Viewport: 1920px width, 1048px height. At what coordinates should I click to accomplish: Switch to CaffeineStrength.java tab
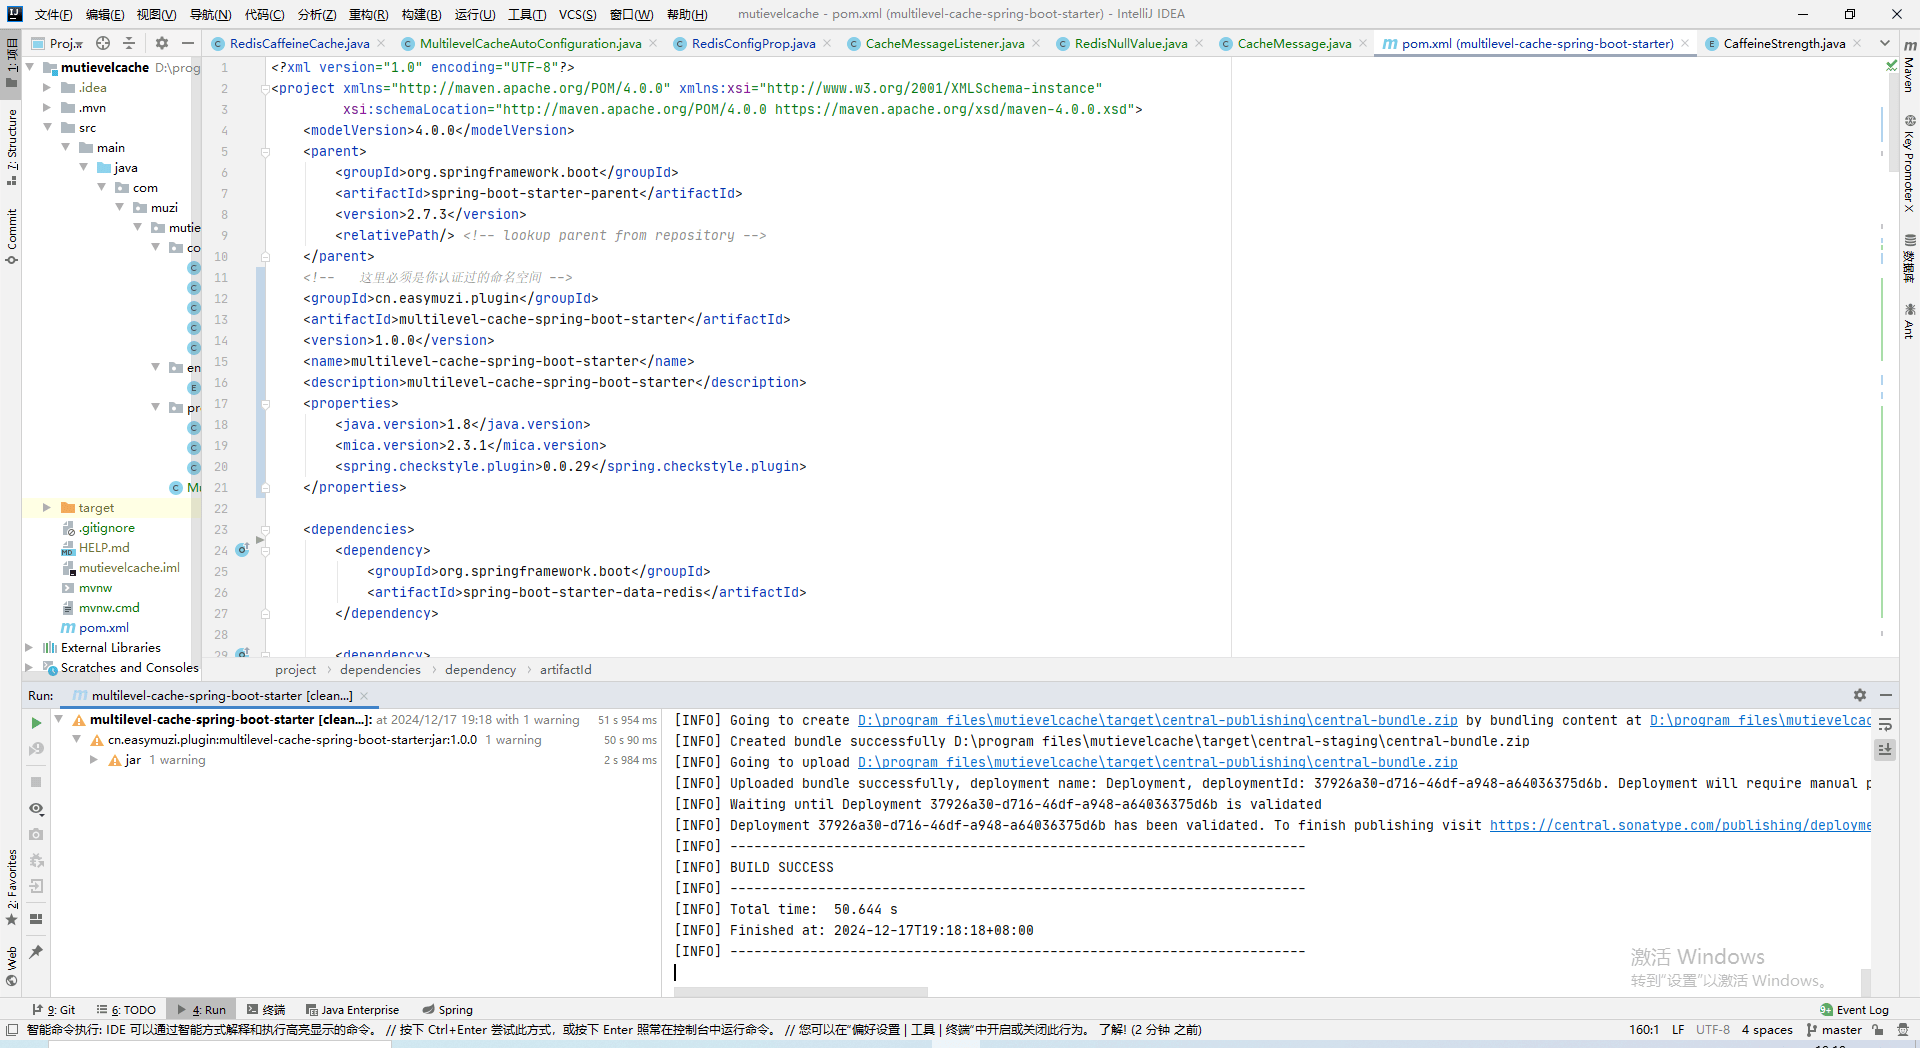[1784, 43]
